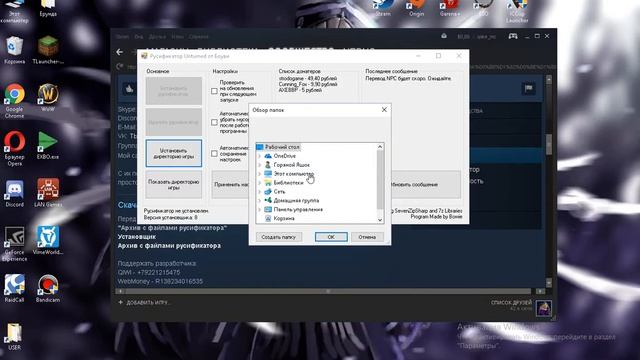Open Origin desktop shortcut

[416, 8]
